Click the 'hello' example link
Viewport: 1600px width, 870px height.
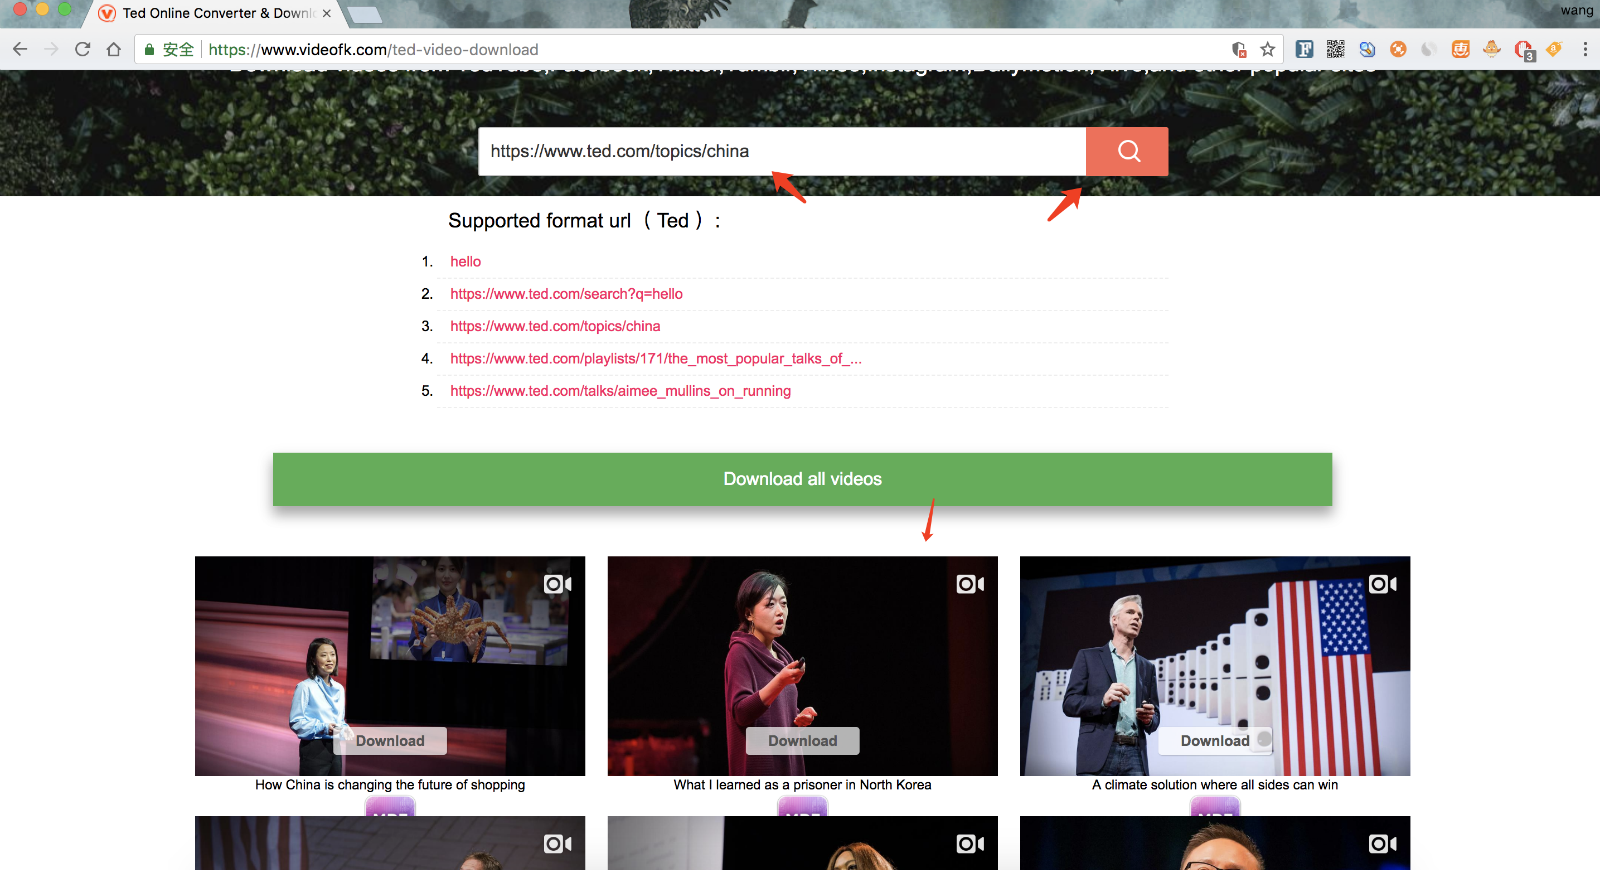465,261
